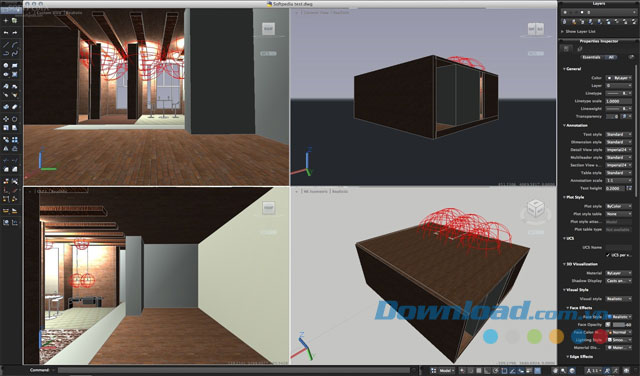Select the Line tool in the tool set
Image resolution: width=640 pixels, height=376 pixels.
(6, 44)
